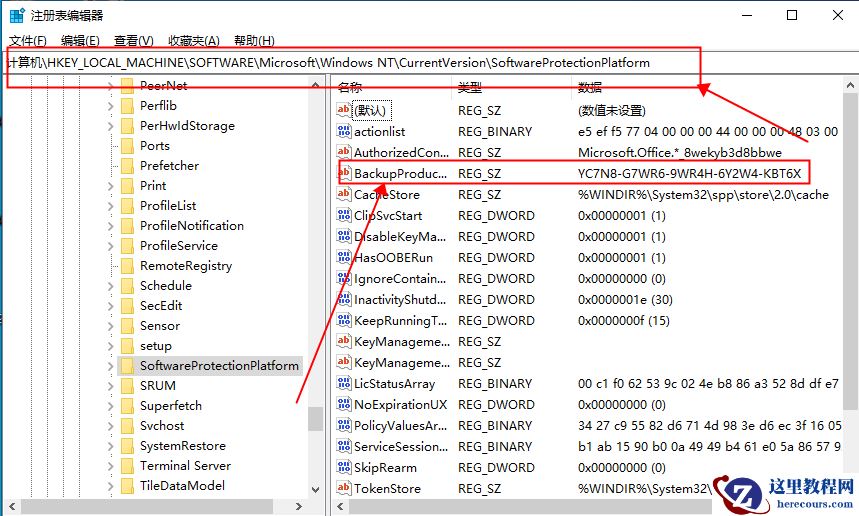
Task: Open the 收藏夹(A) menu
Action: 194,41
